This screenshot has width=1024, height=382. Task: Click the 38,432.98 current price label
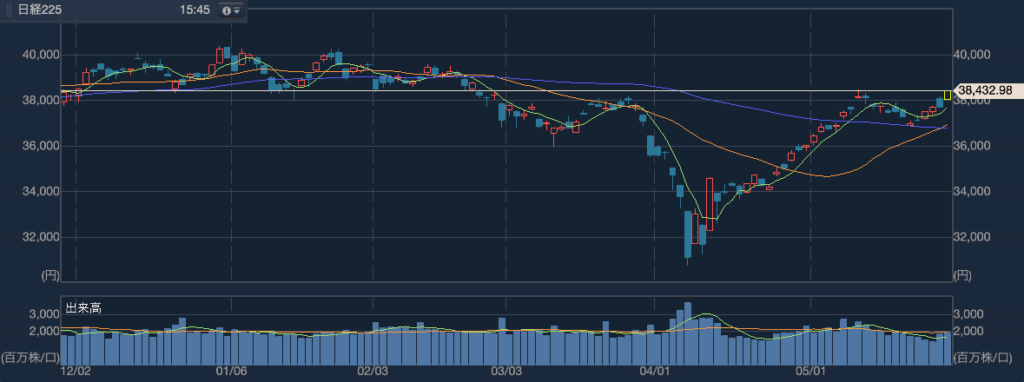click(x=987, y=91)
